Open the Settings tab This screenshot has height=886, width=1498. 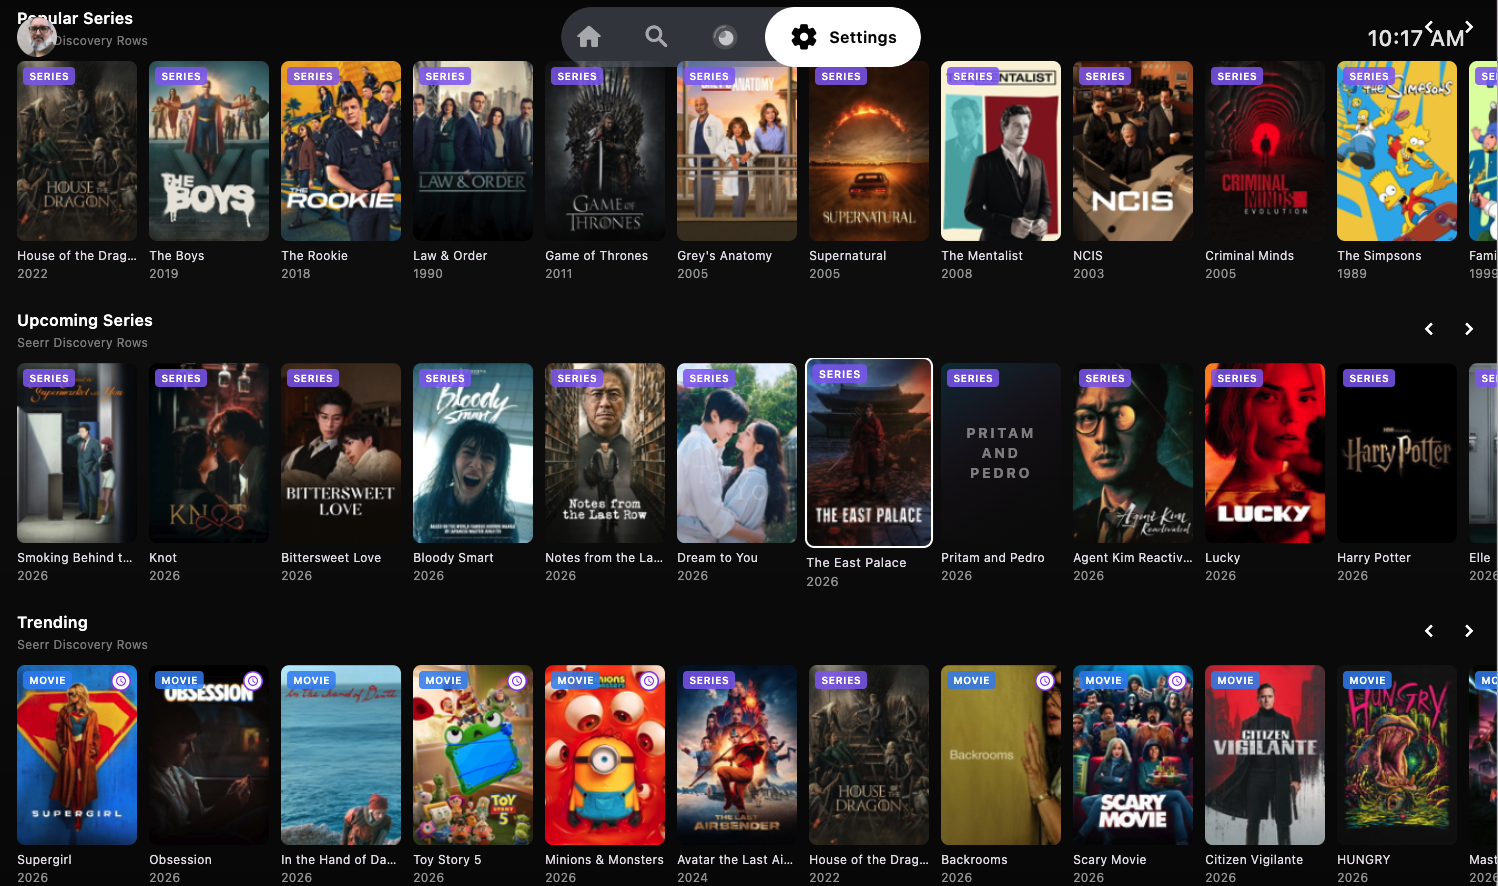tap(843, 37)
